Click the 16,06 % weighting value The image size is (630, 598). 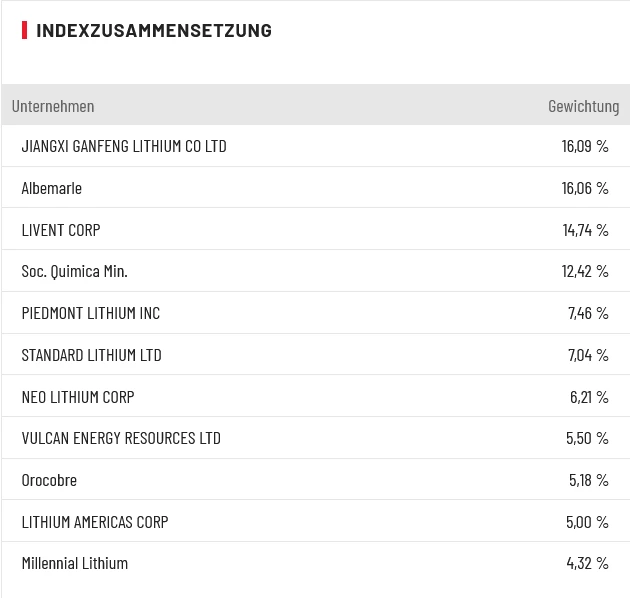pyautogui.click(x=585, y=188)
